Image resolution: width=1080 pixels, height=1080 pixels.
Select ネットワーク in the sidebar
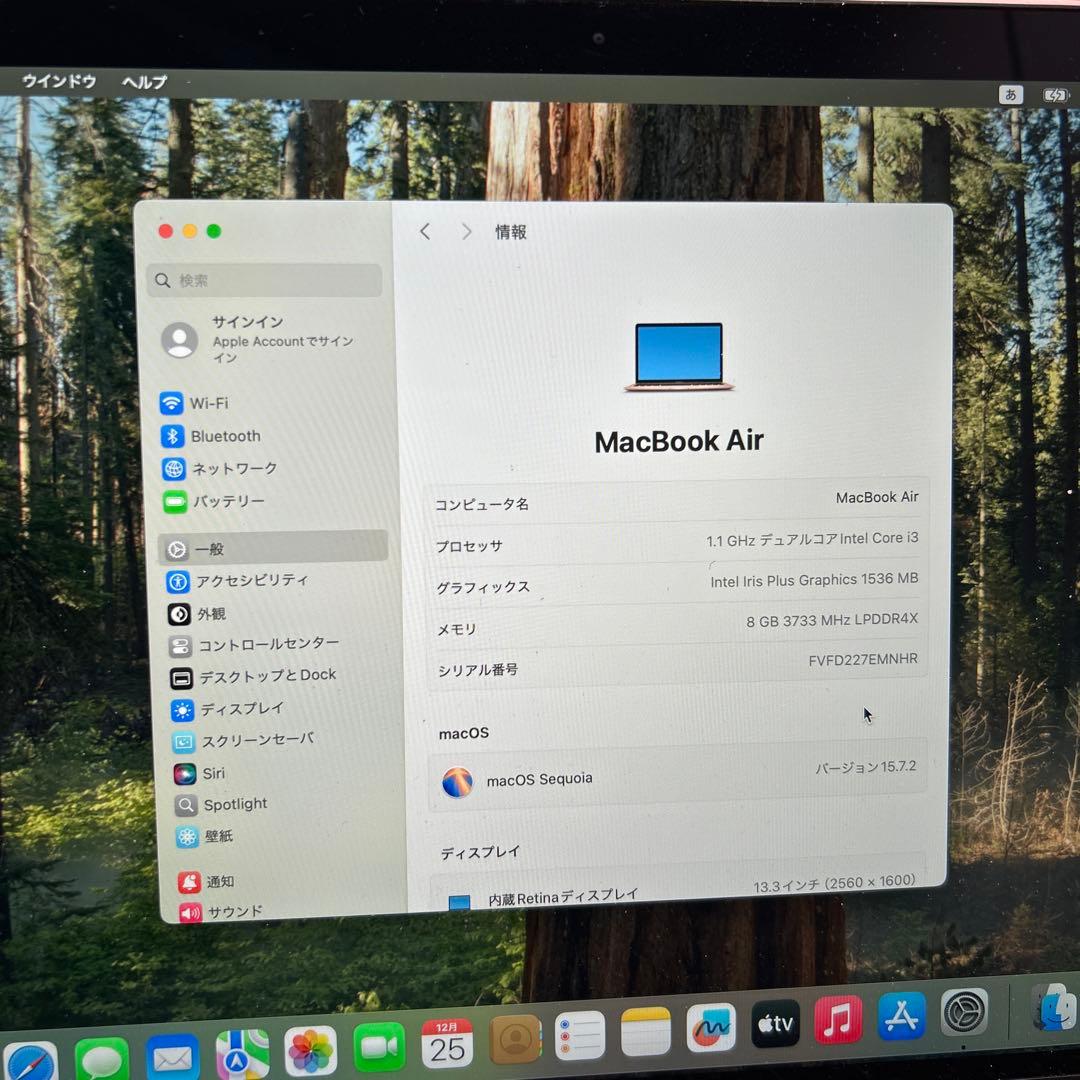220,469
